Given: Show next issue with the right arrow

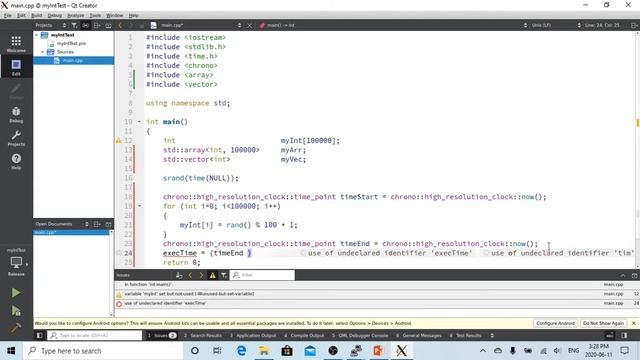Looking at the screenshot, I should pyautogui.click(x=201, y=275).
